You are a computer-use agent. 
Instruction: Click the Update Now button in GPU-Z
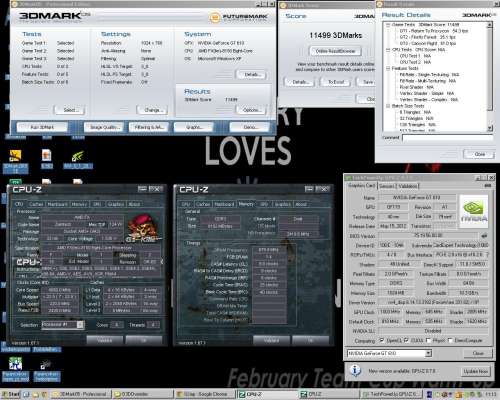pos(475,371)
